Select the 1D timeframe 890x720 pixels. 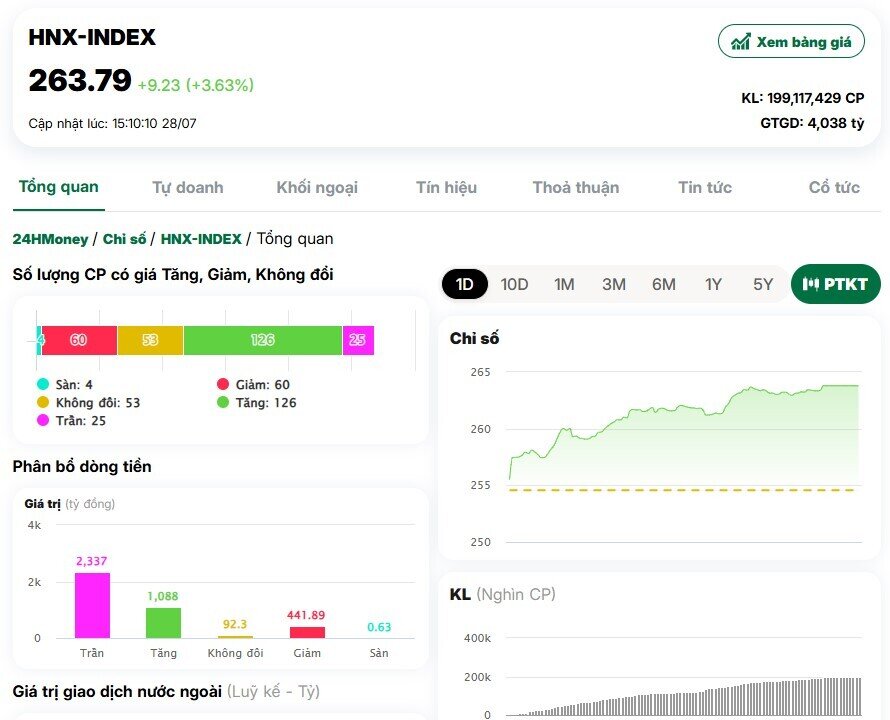coord(463,284)
